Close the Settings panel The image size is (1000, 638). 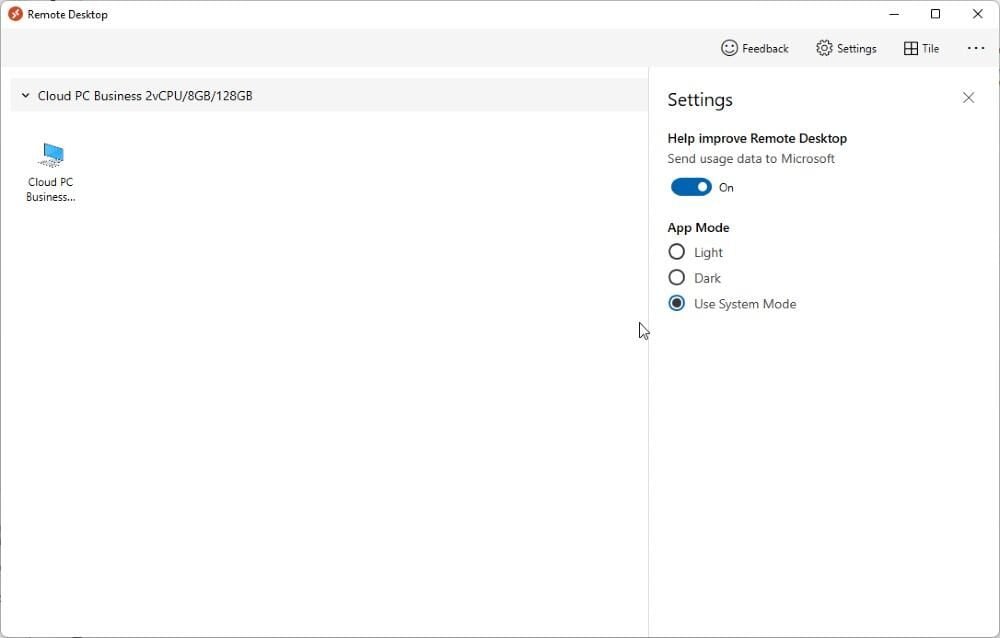(968, 98)
